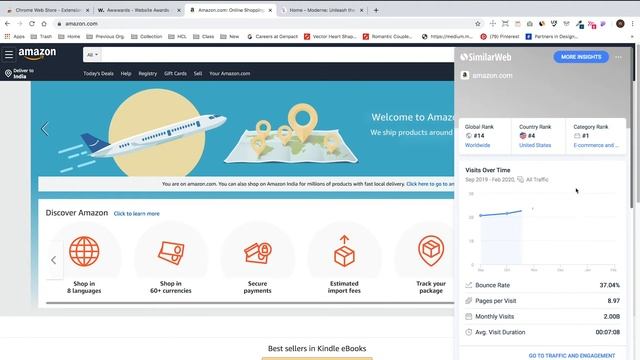The image size is (640, 360).
Task: Open the Chrome profile avatar
Action: [620, 24]
